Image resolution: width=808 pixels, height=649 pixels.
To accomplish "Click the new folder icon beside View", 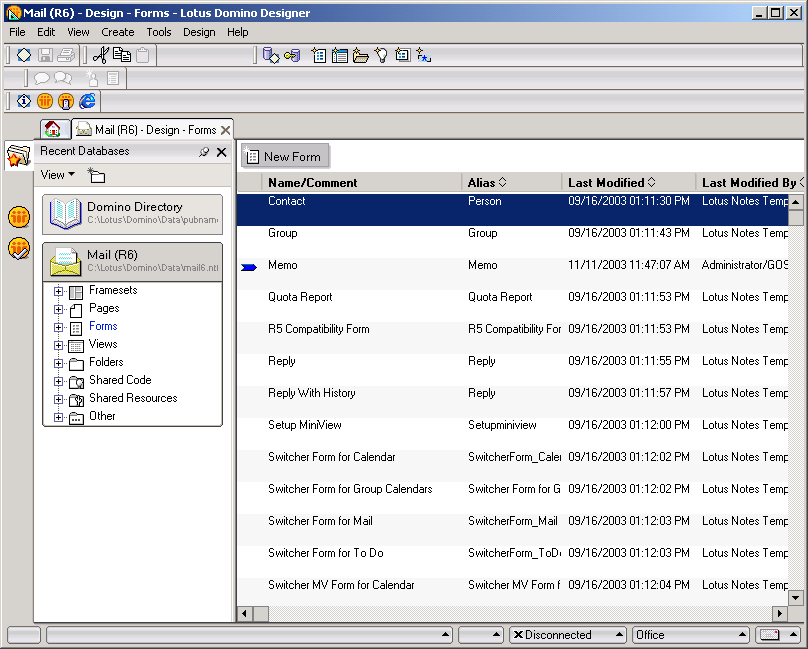I will pyautogui.click(x=96, y=176).
